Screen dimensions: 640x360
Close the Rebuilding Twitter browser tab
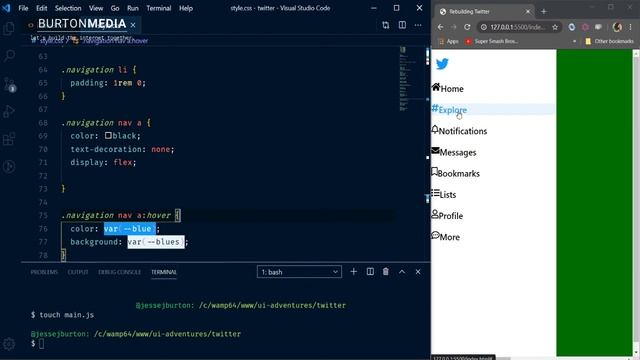(x=528, y=12)
